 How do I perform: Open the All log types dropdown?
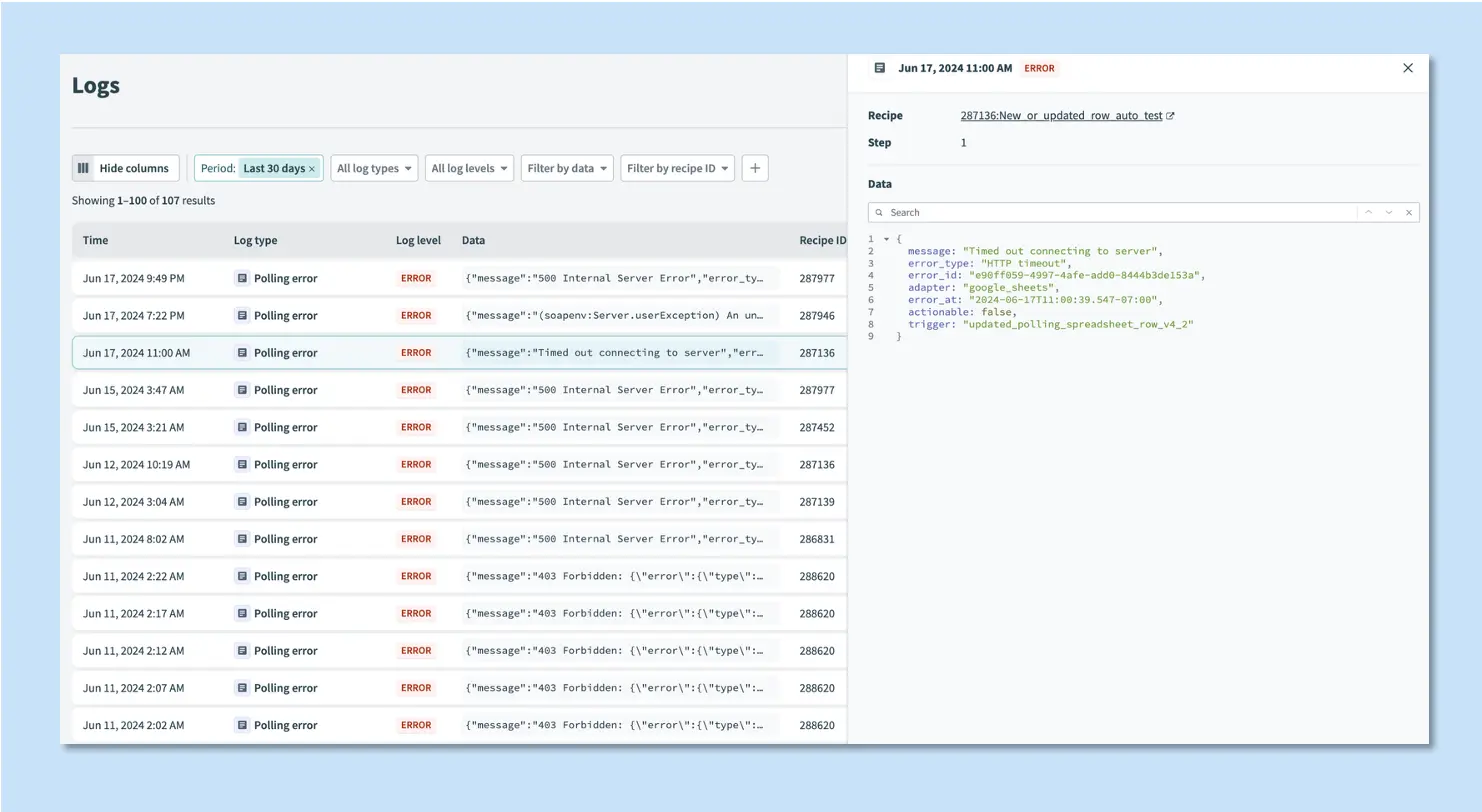point(374,168)
